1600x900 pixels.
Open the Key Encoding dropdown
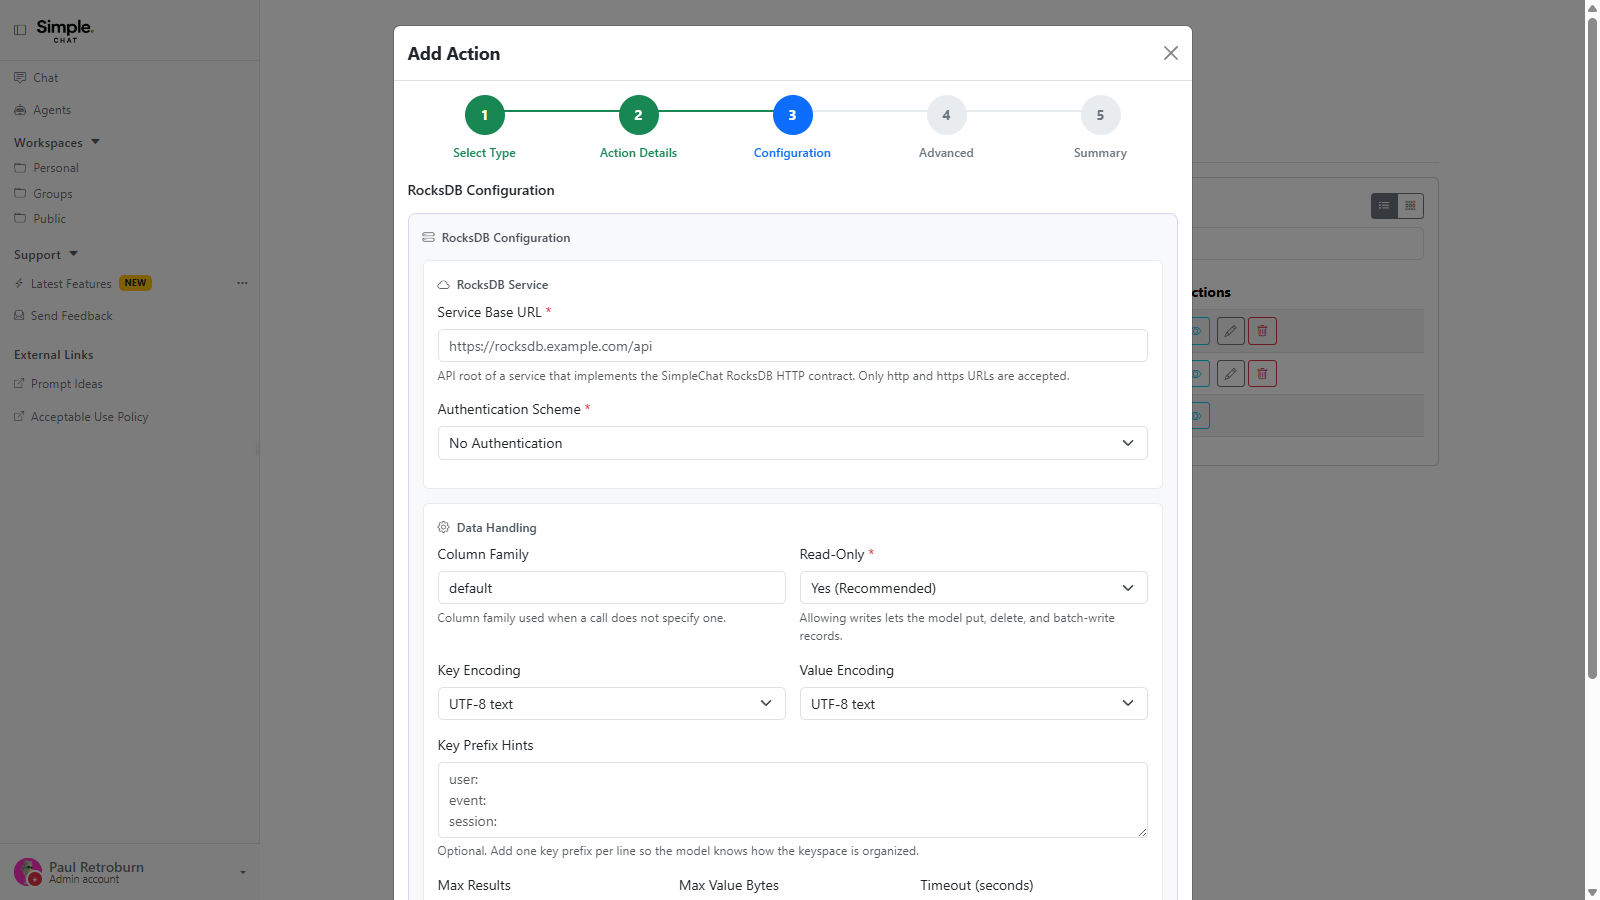611,704
